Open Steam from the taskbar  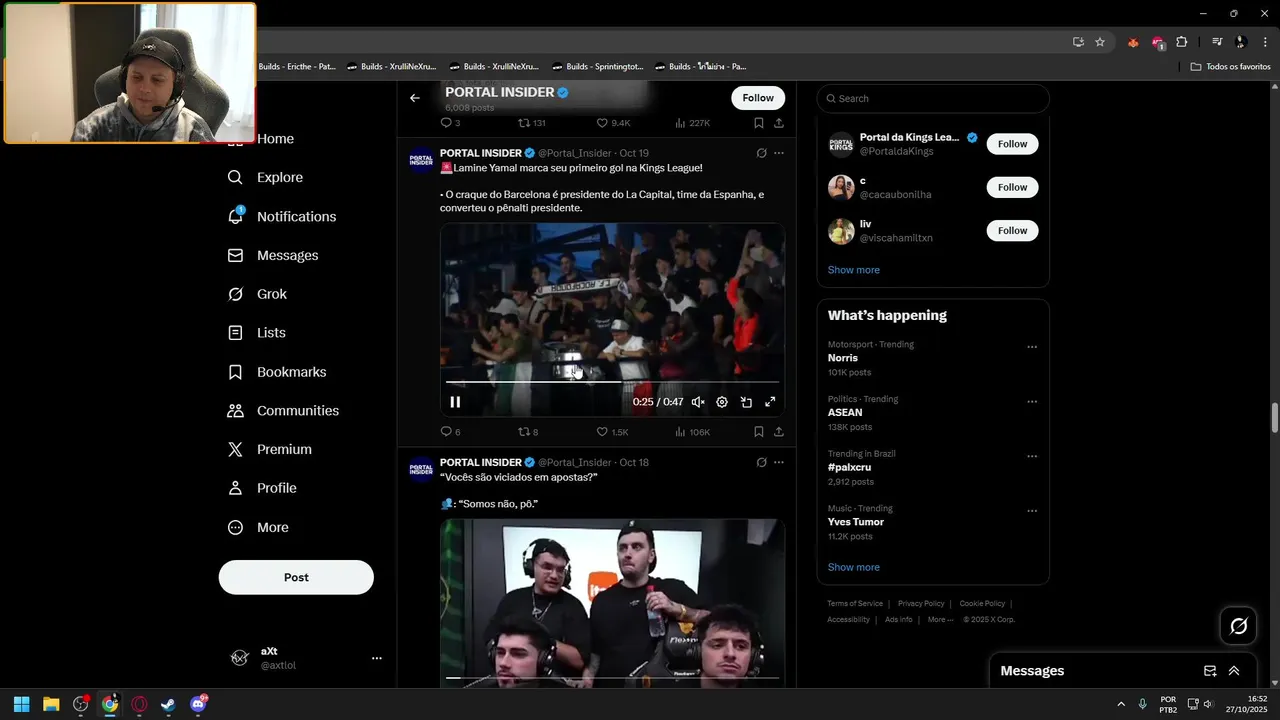168,704
